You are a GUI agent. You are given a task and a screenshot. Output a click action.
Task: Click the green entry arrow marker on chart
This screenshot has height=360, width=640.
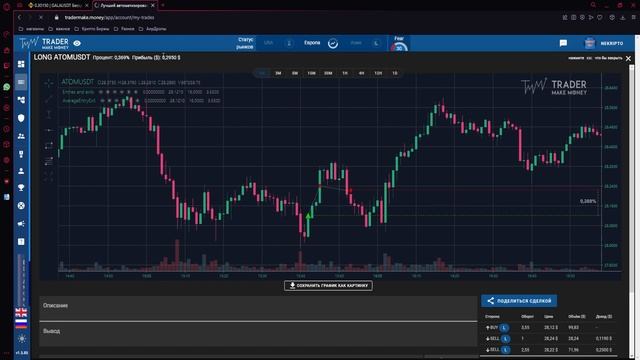click(309, 215)
